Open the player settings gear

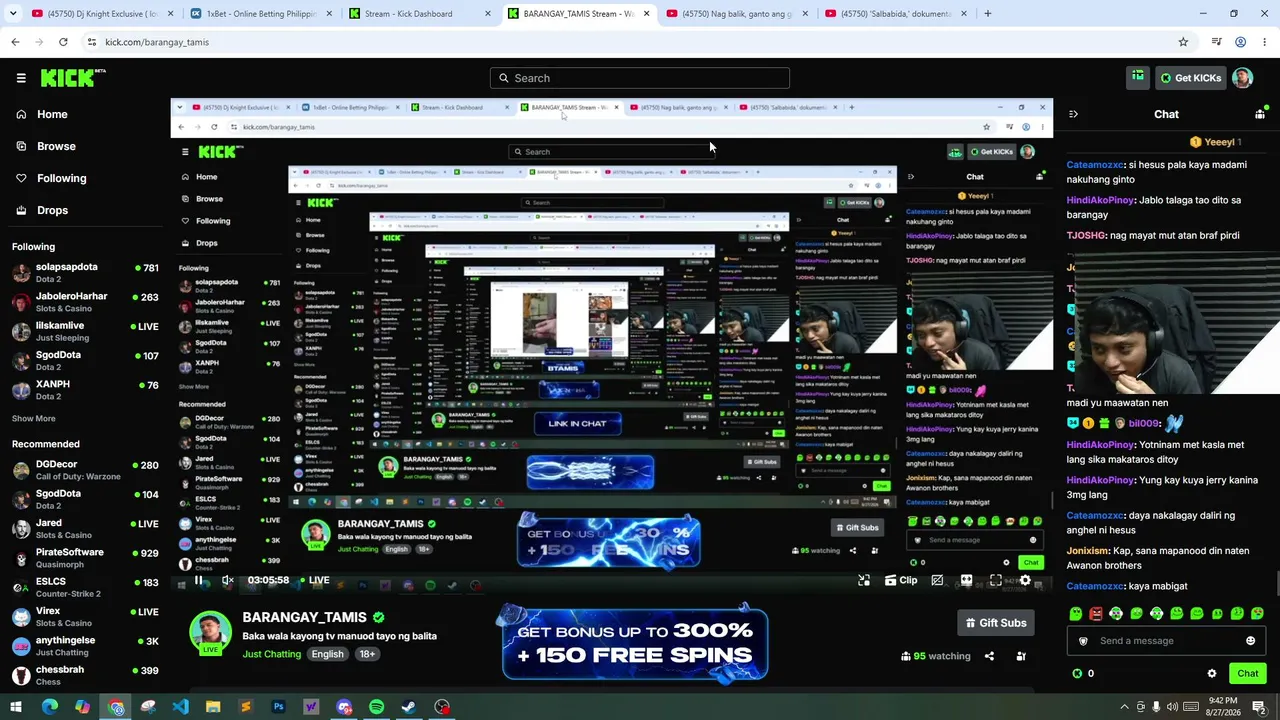1025,580
